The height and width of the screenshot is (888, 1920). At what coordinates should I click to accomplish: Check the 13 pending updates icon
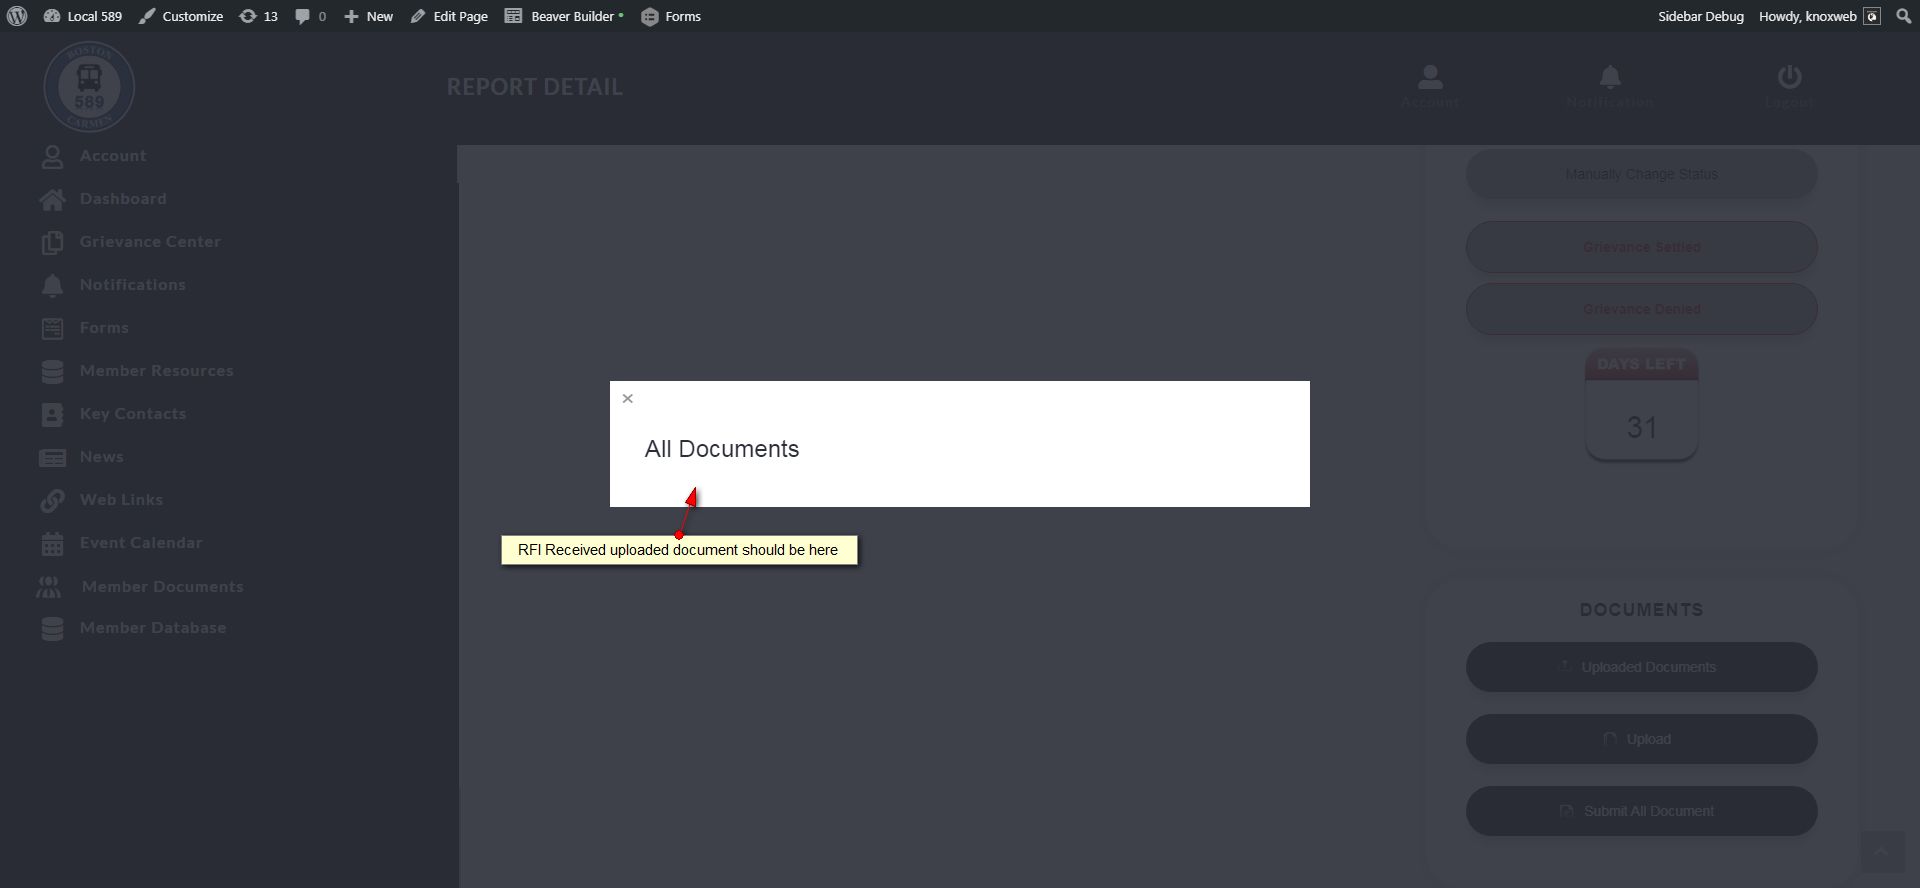click(258, 16)
